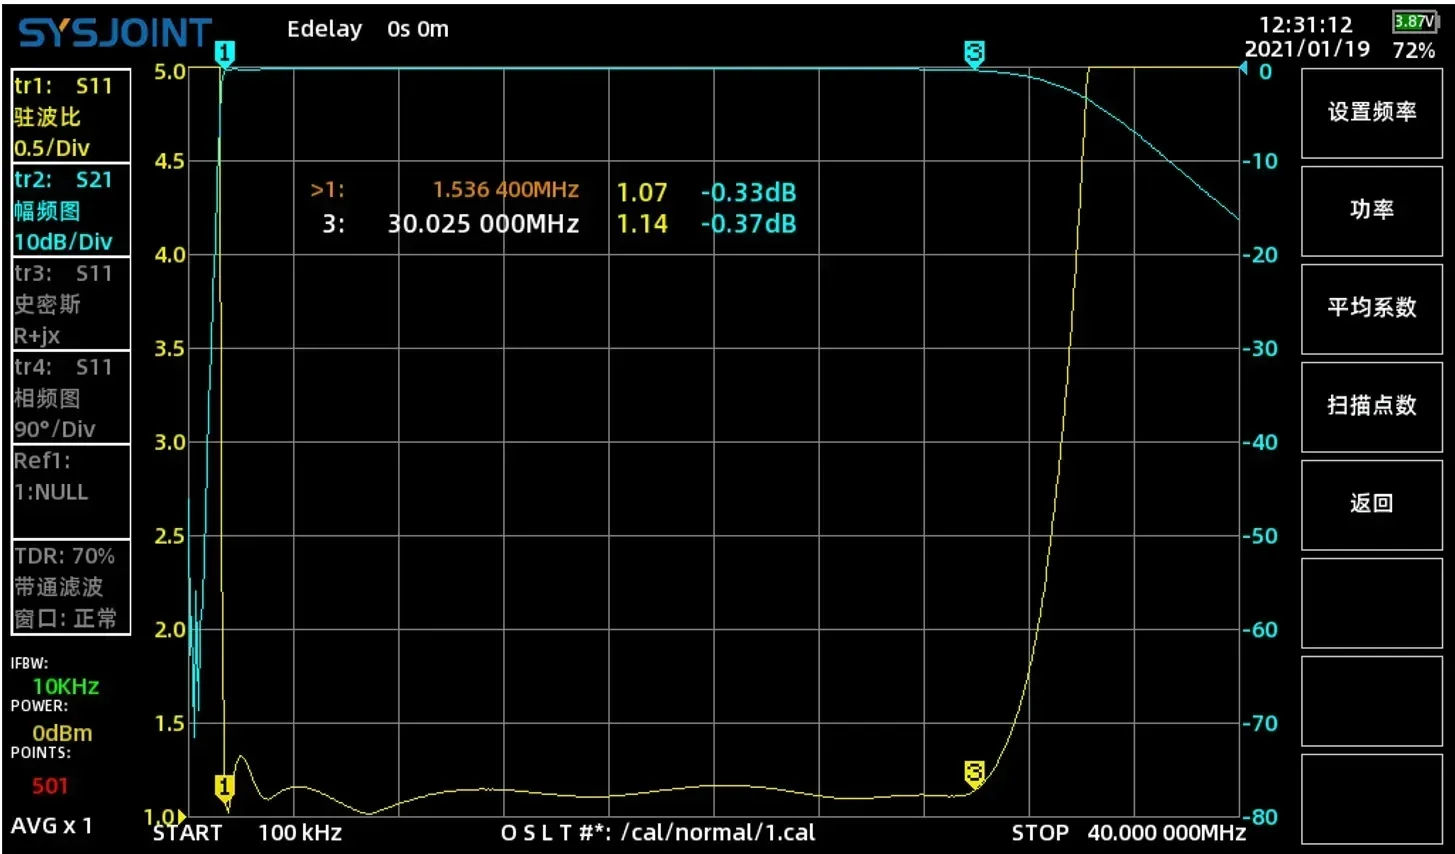Open the Ref1 1:NULL reference box
The width and height of the screenshot is (1455, 854).
(71, 492)
